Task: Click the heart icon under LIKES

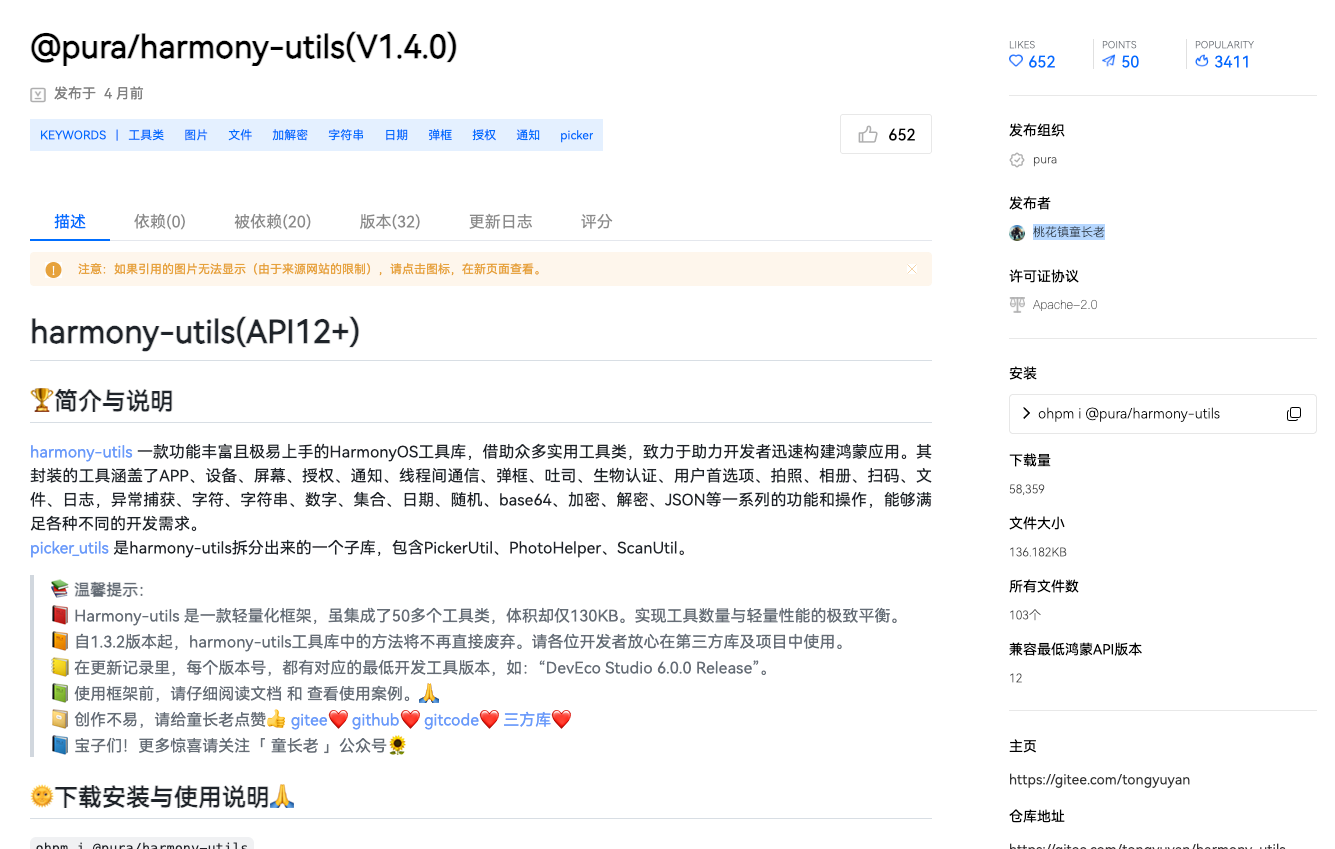Action: pos(1016,61)
